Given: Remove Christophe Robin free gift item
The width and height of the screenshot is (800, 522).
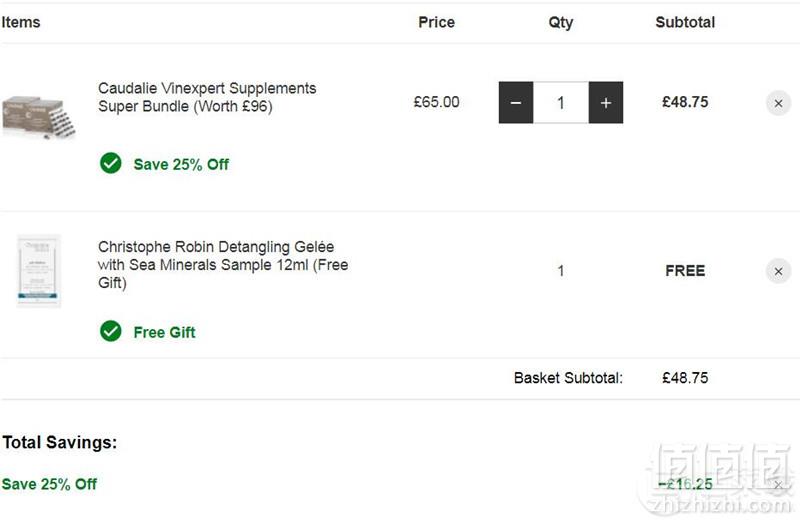Looking at the screenshot, I should coord(778,271).
